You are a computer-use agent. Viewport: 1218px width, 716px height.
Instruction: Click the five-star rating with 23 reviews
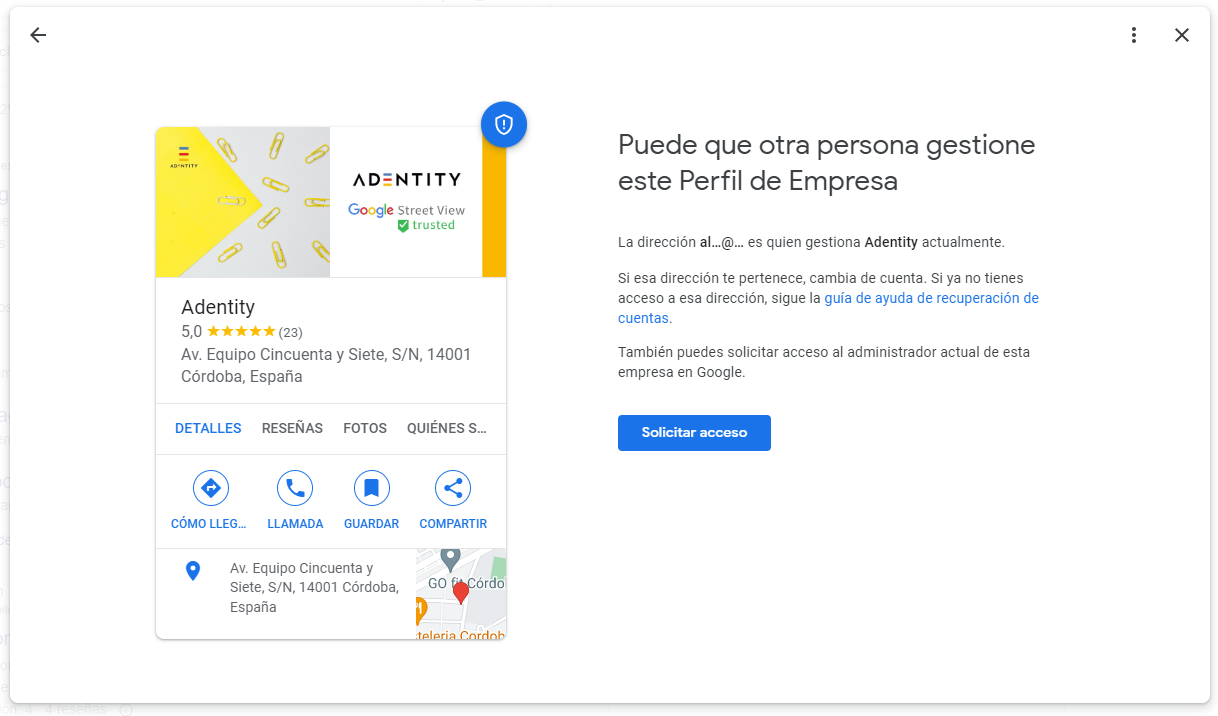tap(241, 332)
